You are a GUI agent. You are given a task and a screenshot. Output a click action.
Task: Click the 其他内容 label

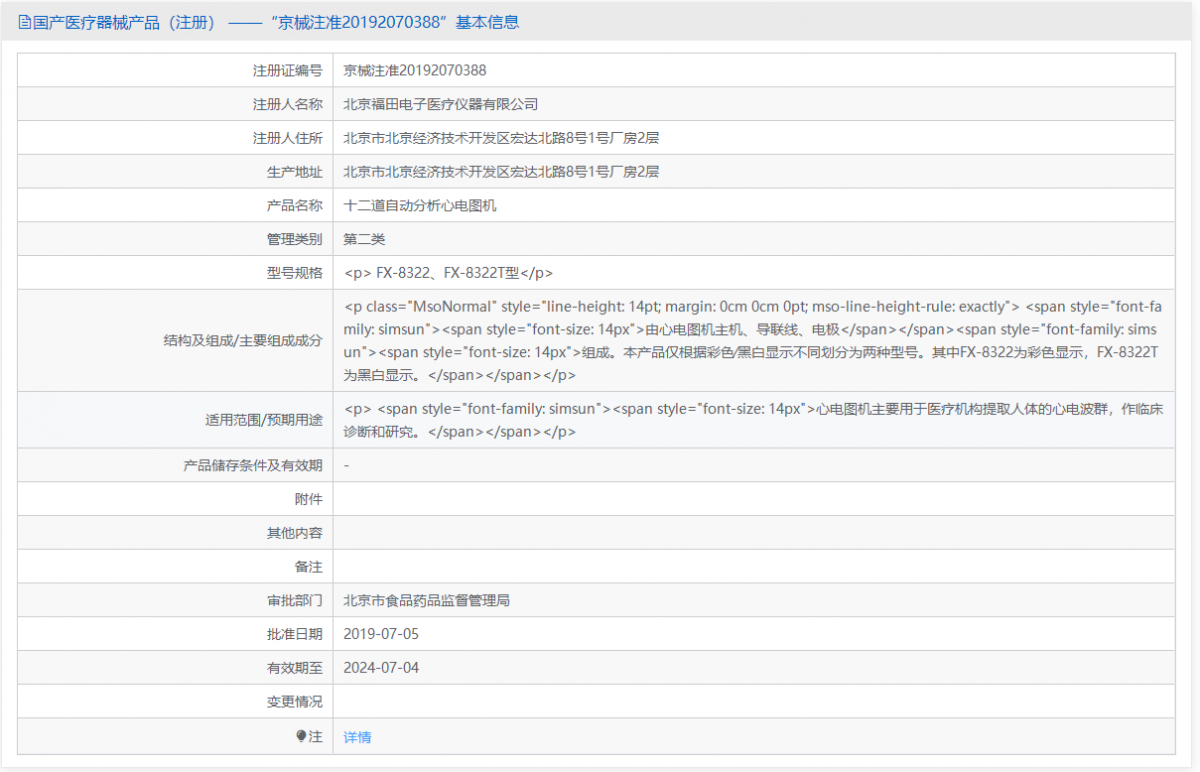[x=295, y=533]
